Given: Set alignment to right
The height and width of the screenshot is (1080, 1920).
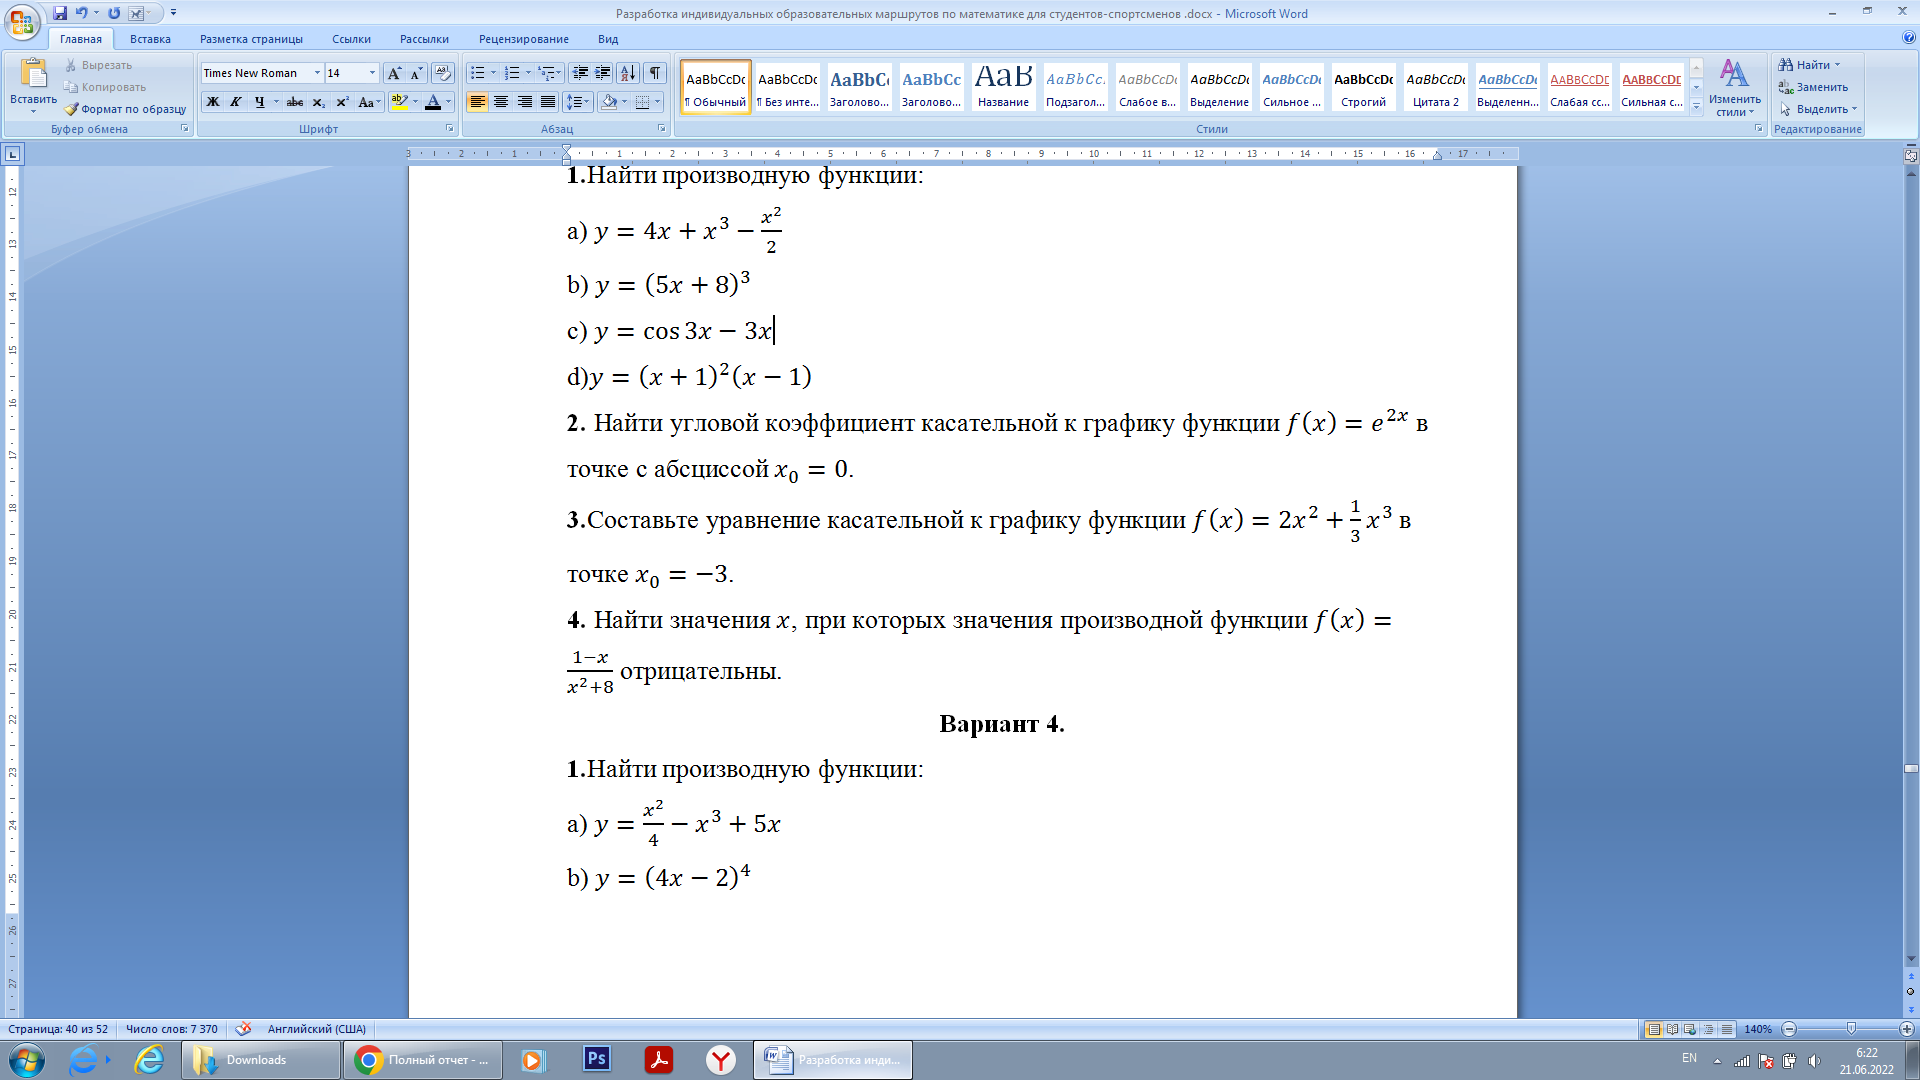Looking at the screenshot, I should click(x=525, y=102).
